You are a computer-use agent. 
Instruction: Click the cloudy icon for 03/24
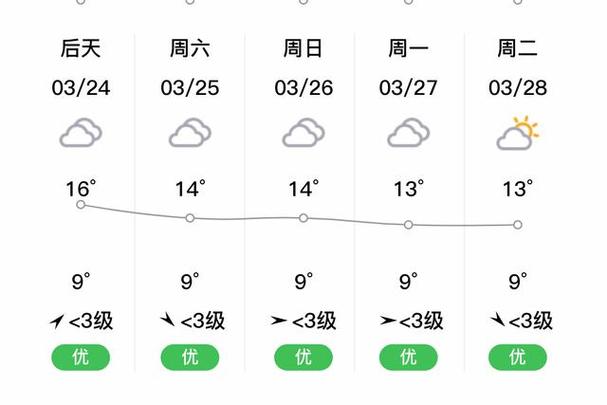pos(81,133)
